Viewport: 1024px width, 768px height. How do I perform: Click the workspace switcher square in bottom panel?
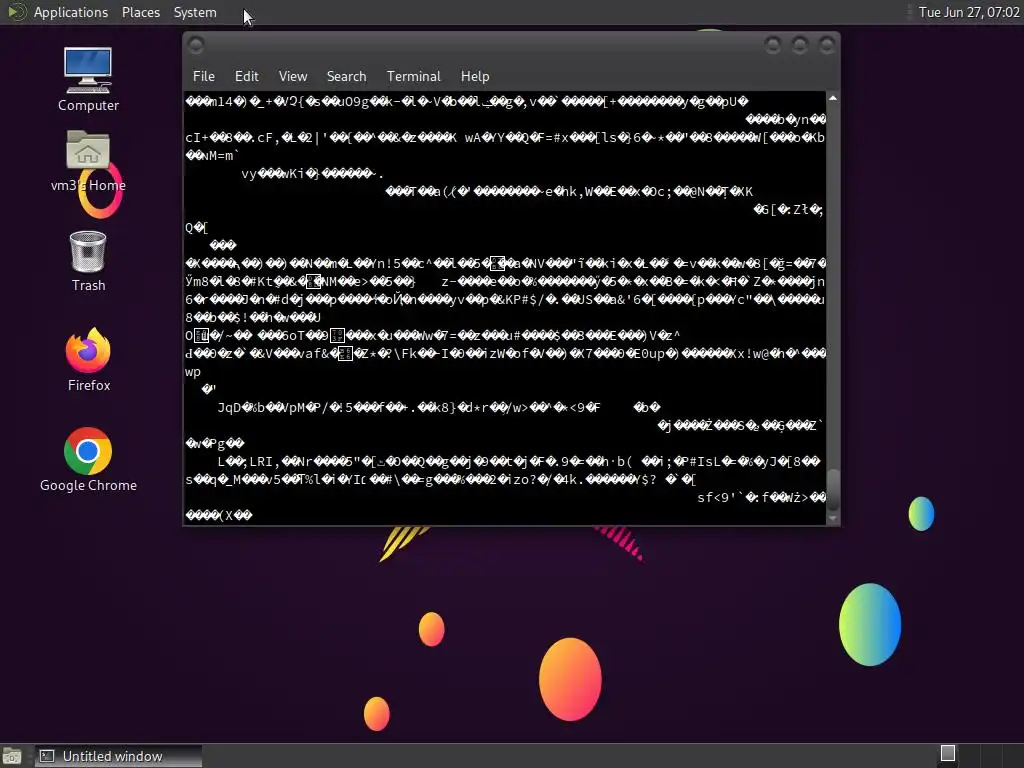[948, 753]
